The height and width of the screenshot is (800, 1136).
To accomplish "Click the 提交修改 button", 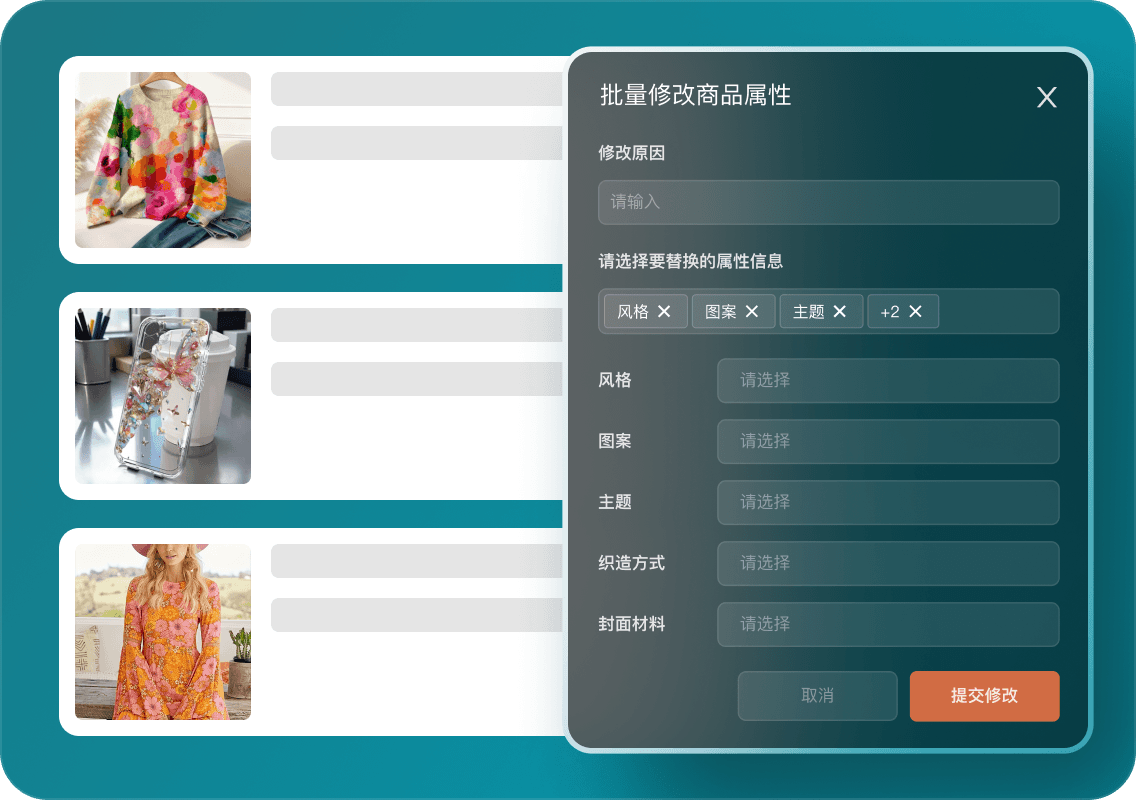I will [984, 696].
